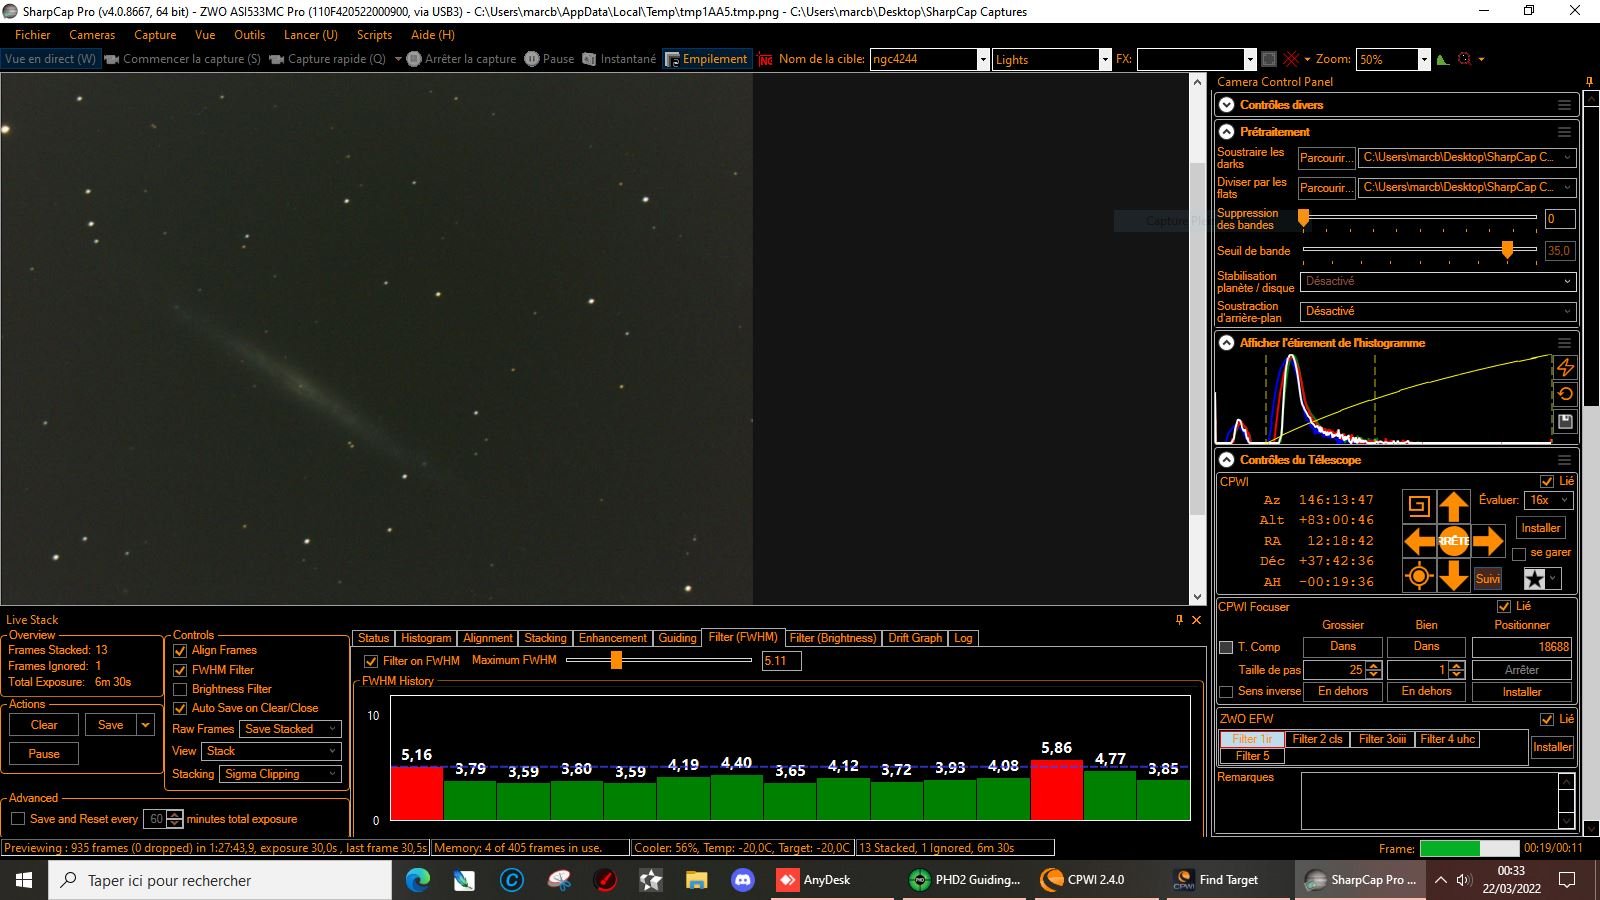Open the Stacking Sigma Clipping dropdown
1600x900 pixels.
point(281,774)
